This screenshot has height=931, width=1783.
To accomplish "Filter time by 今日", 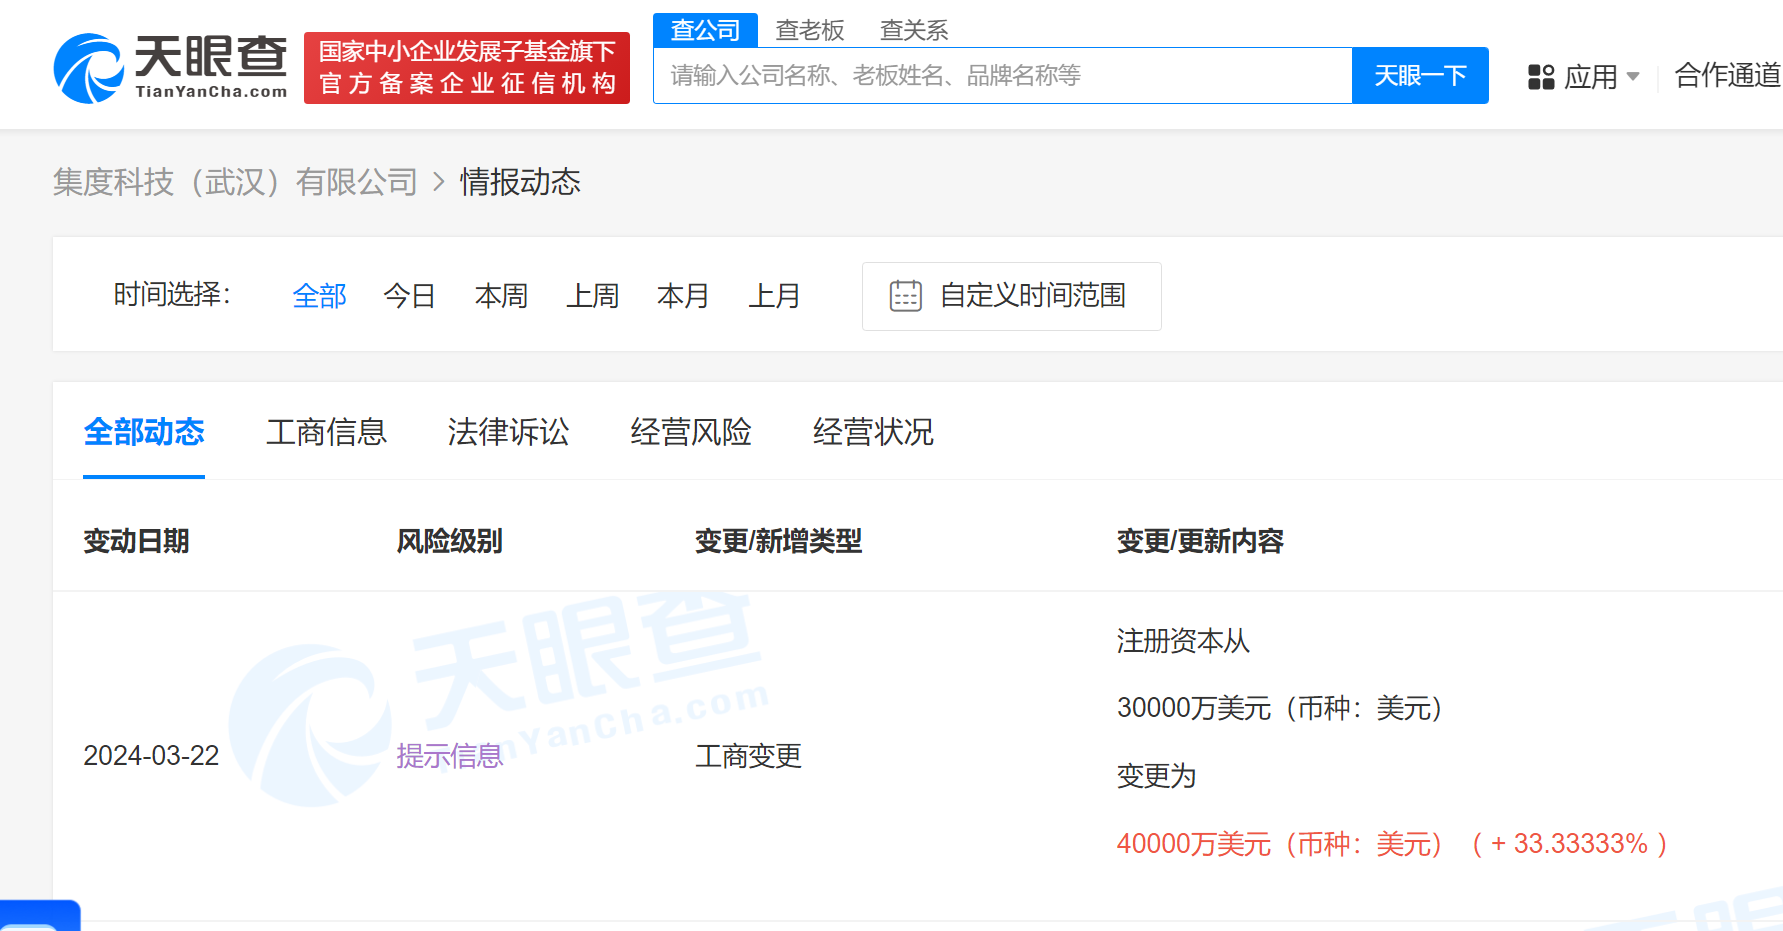I will (410, 296).
